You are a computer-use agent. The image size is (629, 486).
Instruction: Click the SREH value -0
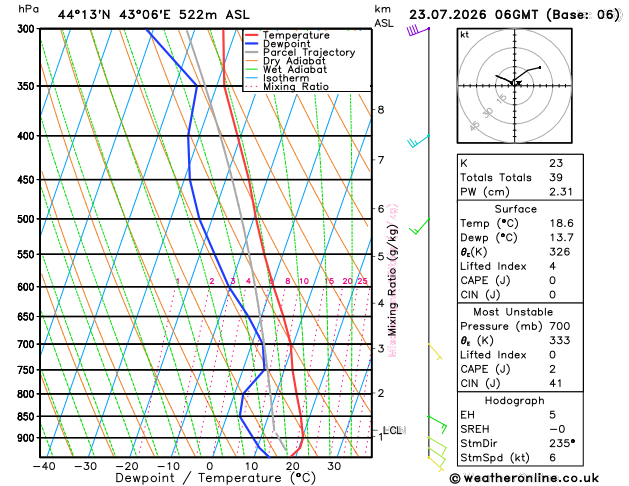pos(557,429)
